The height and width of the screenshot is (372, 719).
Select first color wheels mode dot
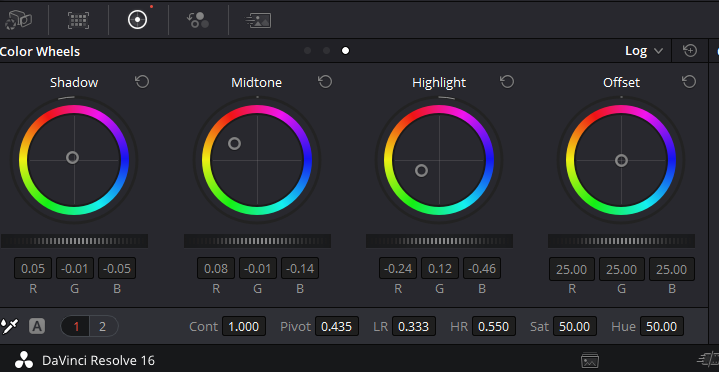[x=307, y=50]
